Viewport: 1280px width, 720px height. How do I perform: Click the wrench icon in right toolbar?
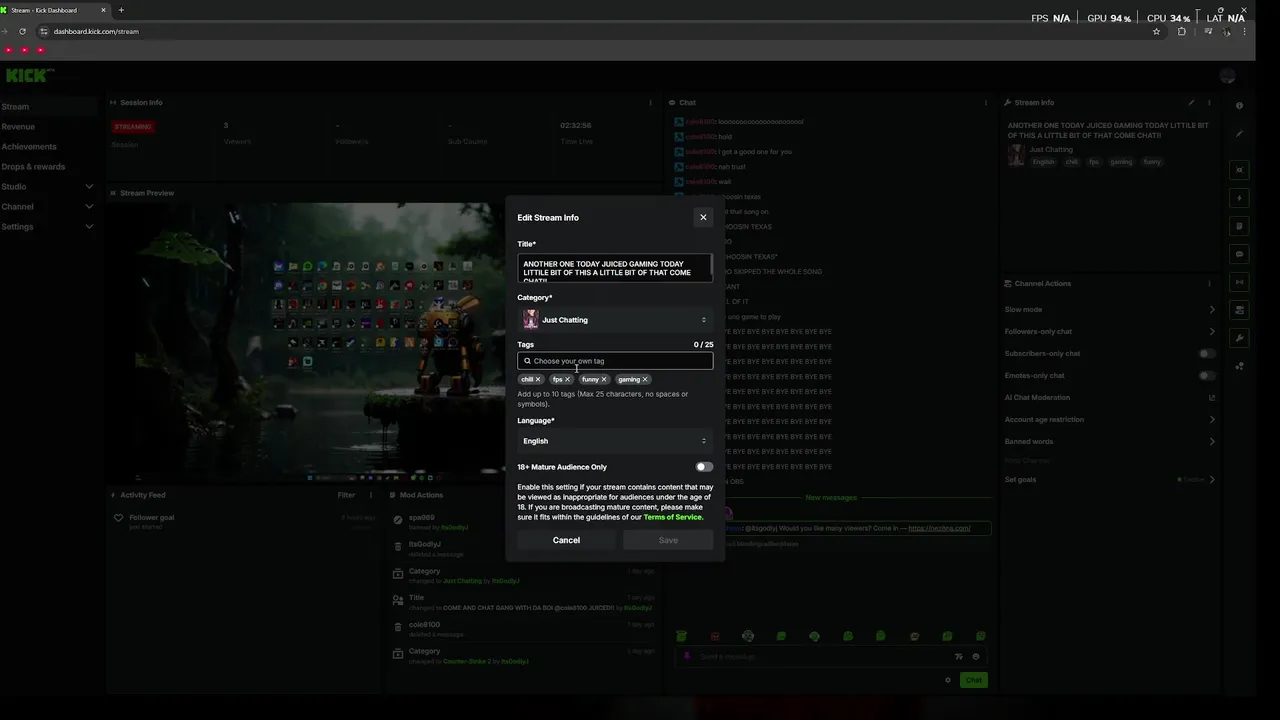[1239, 338]
